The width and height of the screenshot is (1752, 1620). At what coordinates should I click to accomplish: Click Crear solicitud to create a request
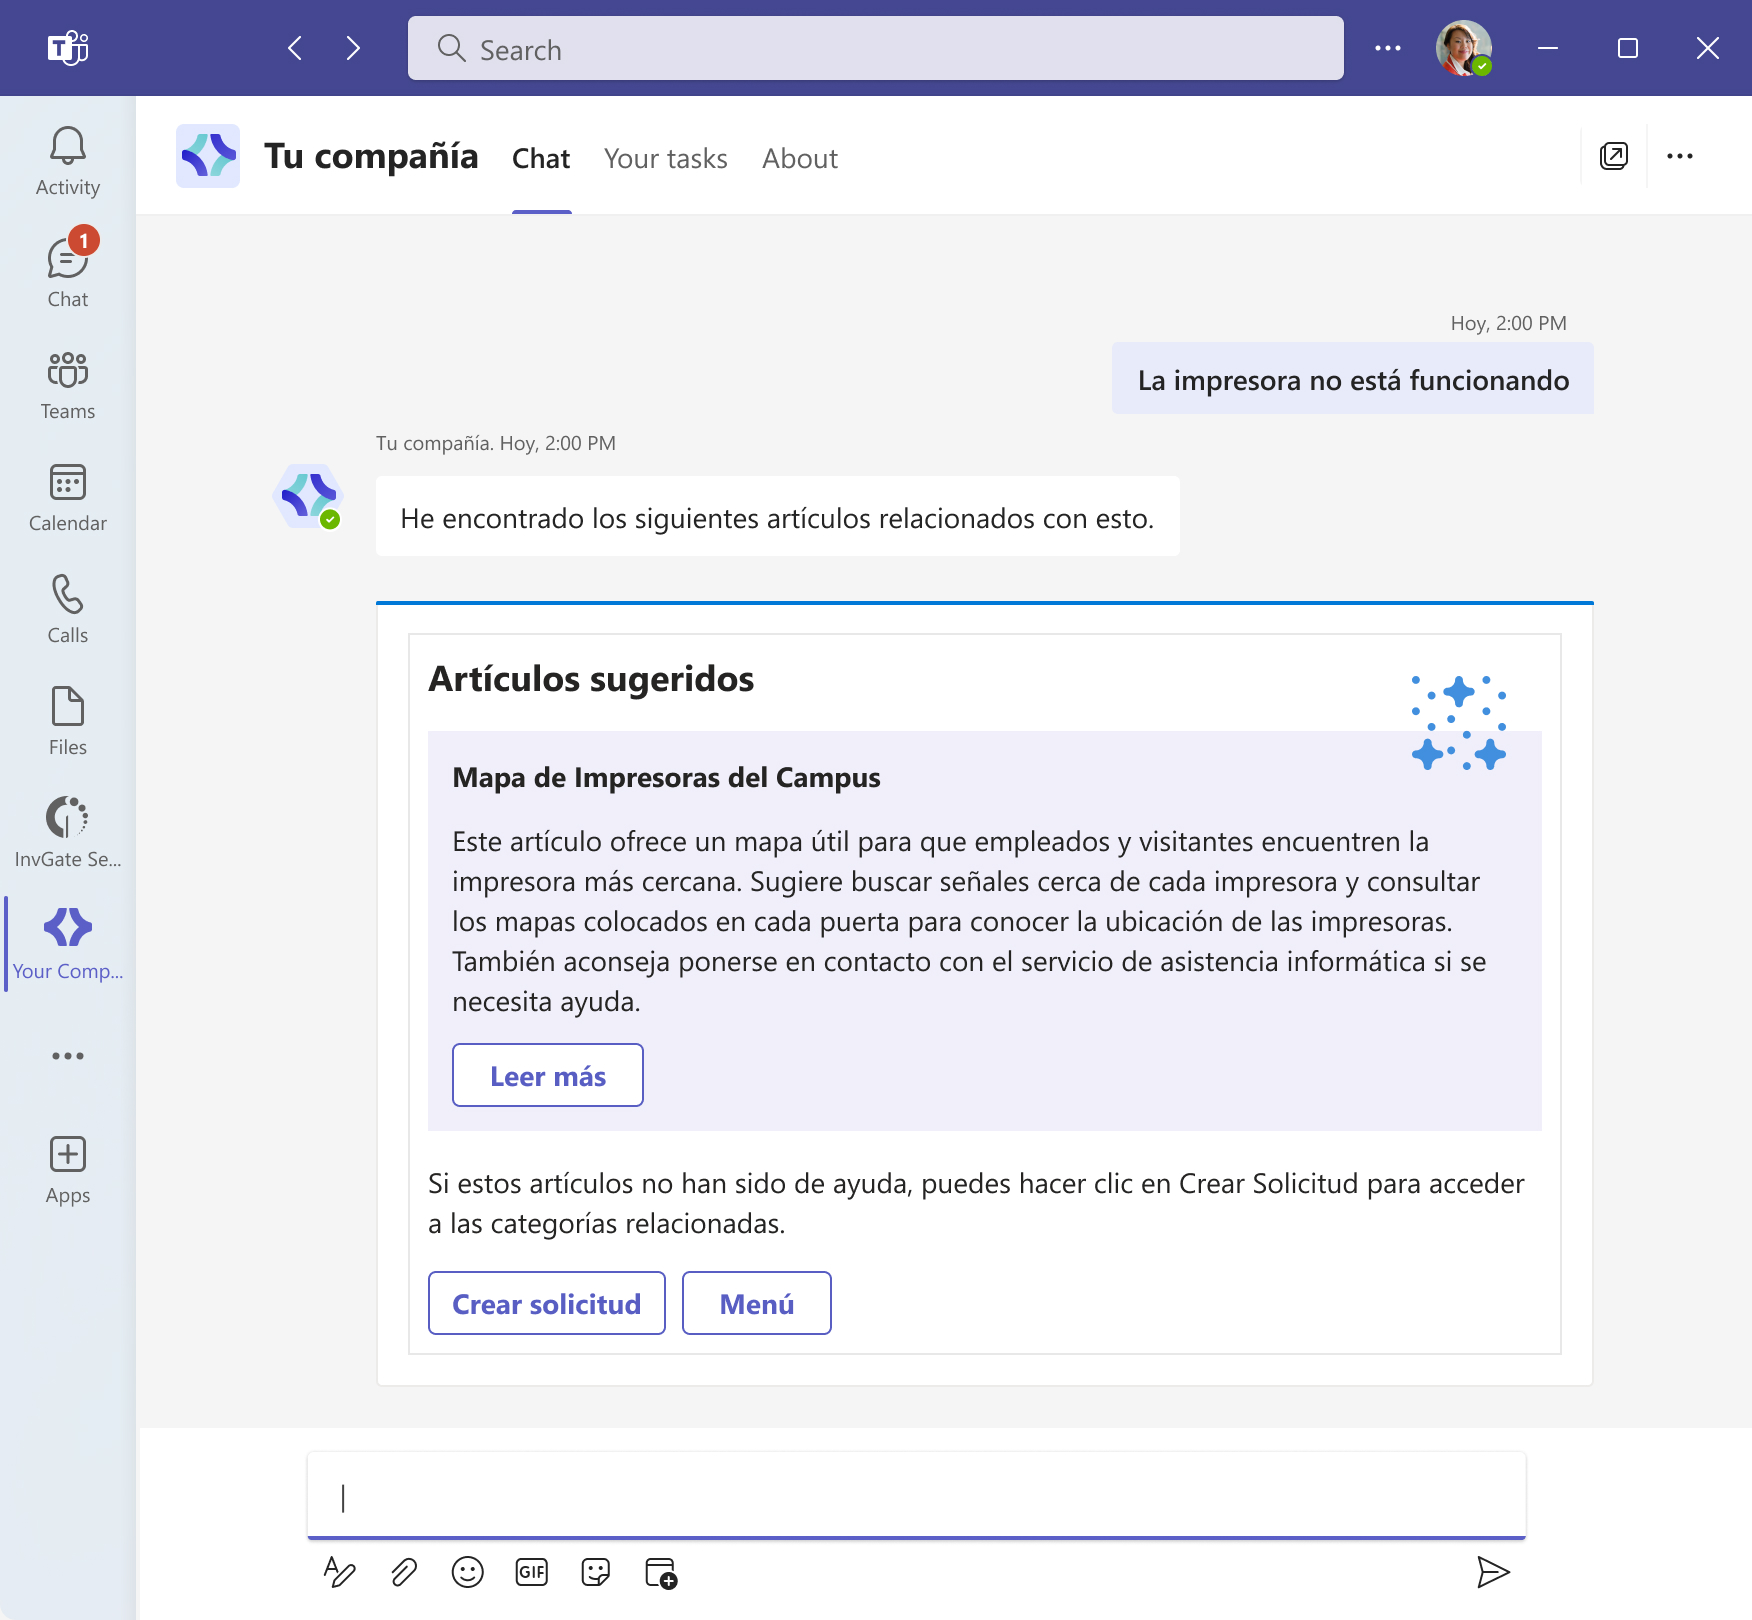pos(546,1303)
